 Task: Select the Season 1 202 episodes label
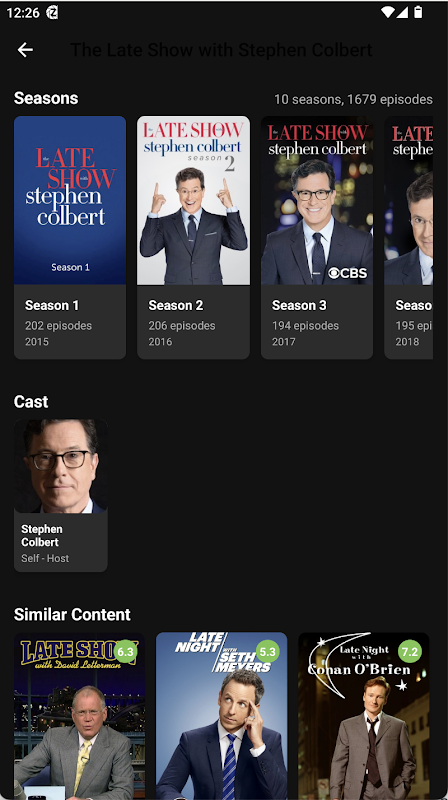[x=59, y=326]
